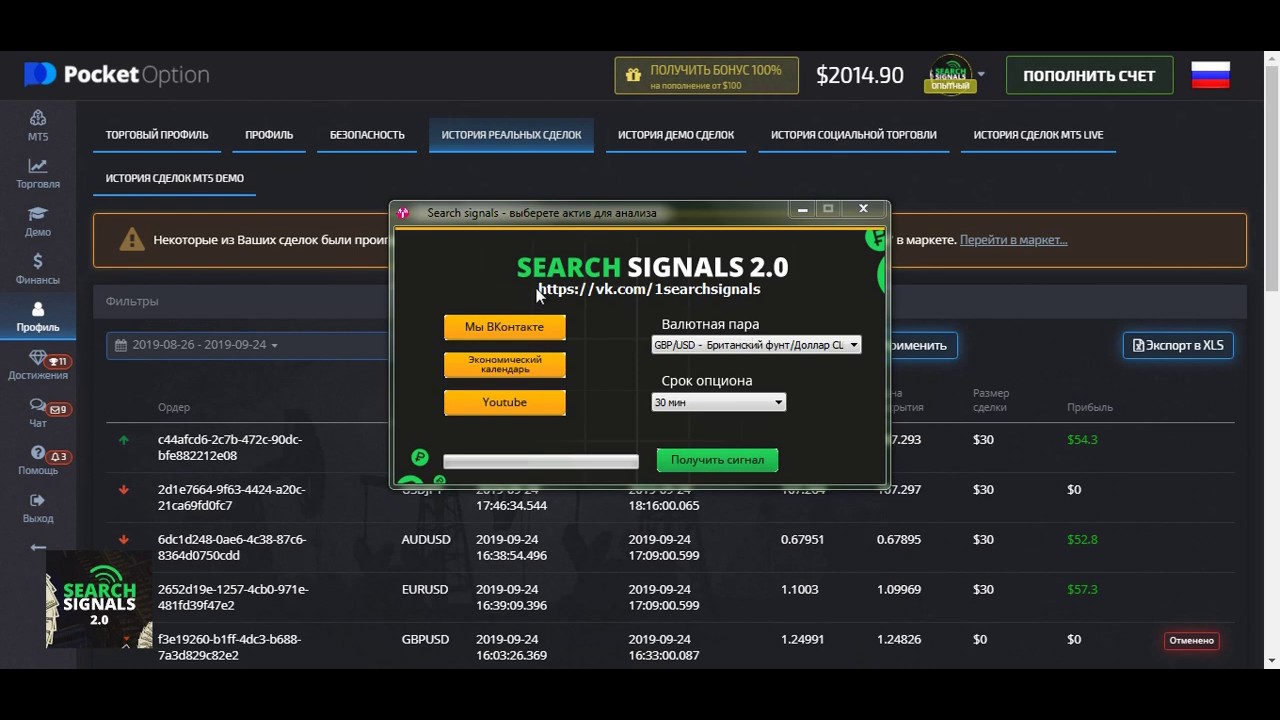Expand the account dropdown arrow beside avatar

(981, 74)
